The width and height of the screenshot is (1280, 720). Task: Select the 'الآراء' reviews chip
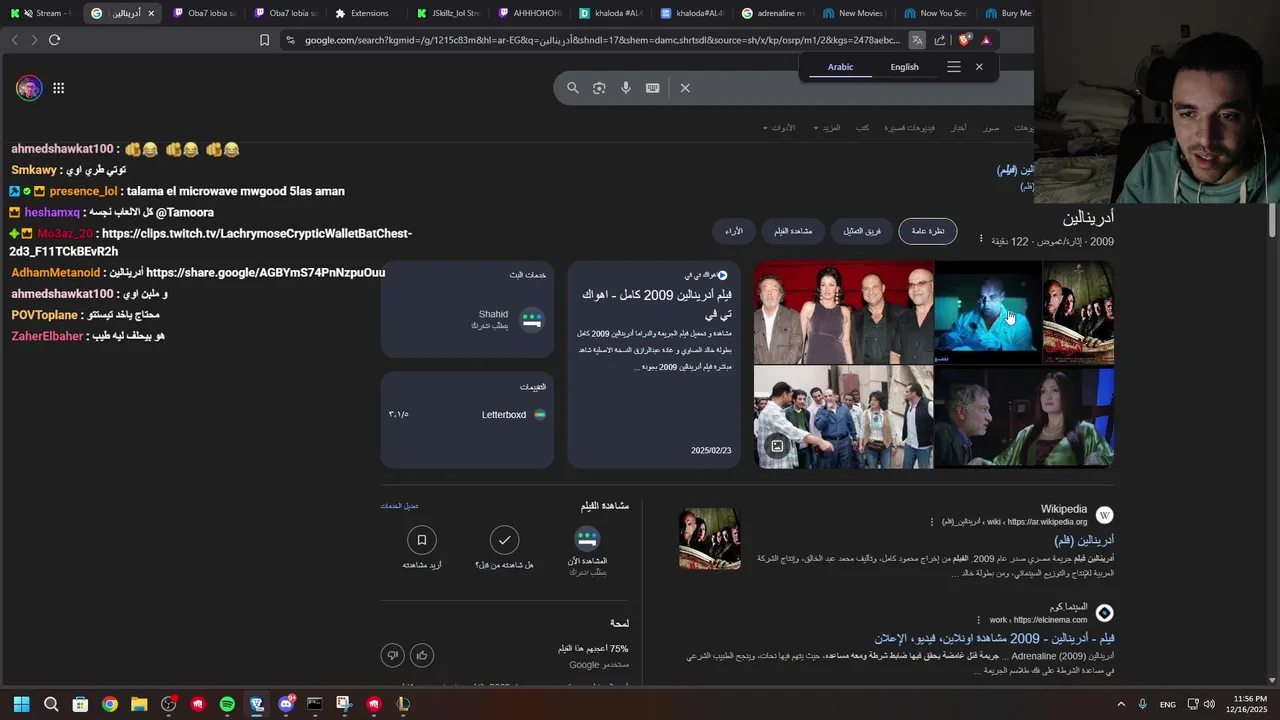tap(734, 231)
